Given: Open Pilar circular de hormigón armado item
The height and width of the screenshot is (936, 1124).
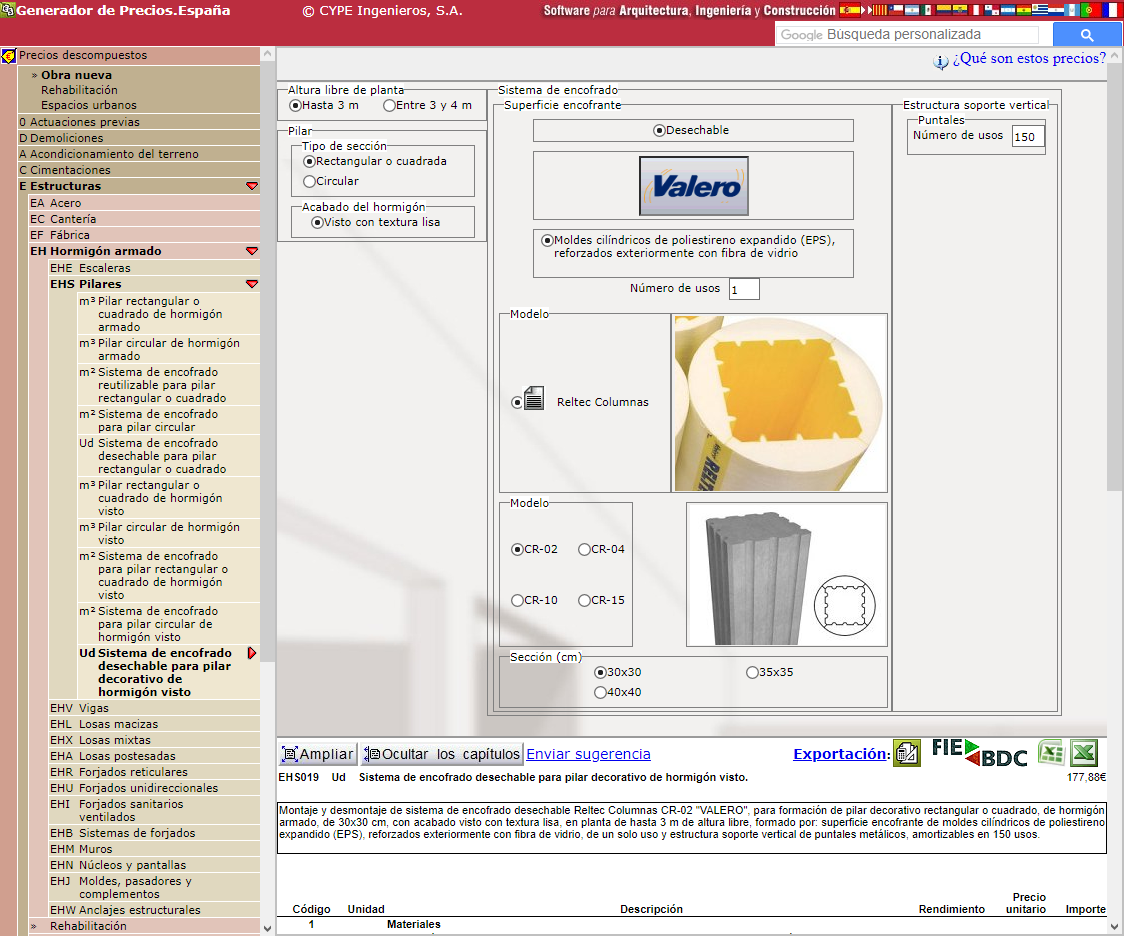Looking at the screenshot, I should point(168,350).
